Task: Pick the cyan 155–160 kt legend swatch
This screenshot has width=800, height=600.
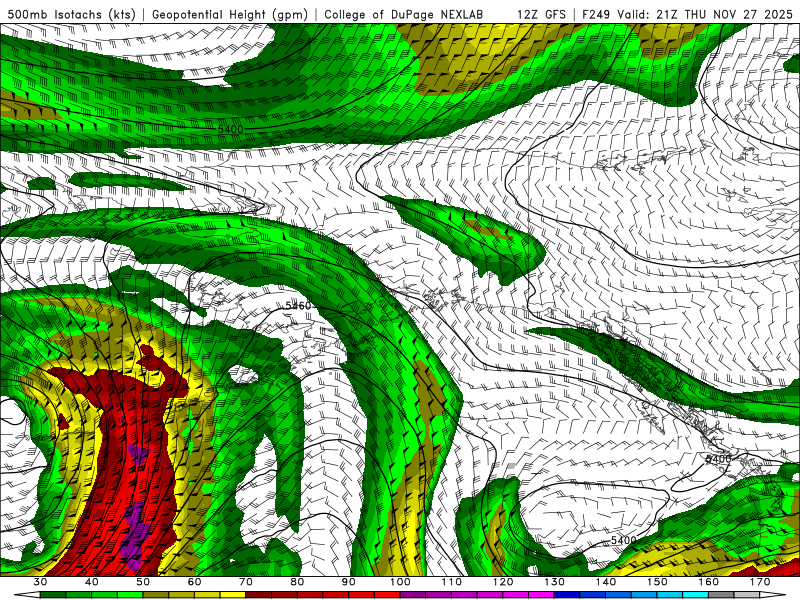Action: point(695,595)
